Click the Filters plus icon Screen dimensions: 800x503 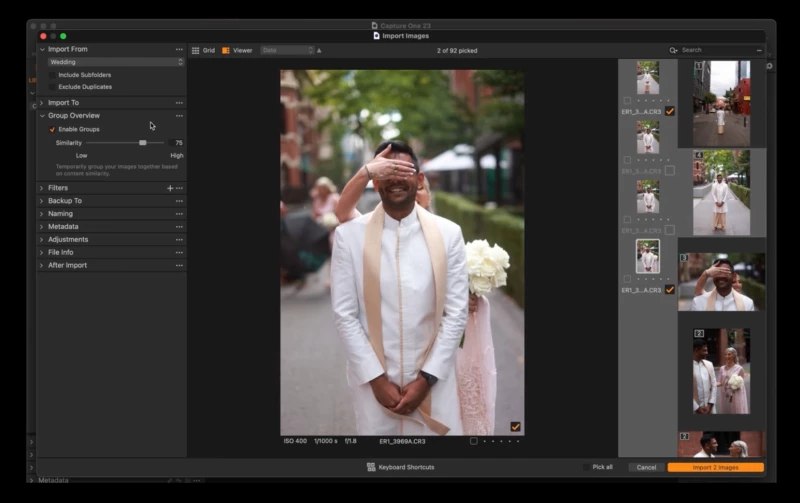(170, 188)
